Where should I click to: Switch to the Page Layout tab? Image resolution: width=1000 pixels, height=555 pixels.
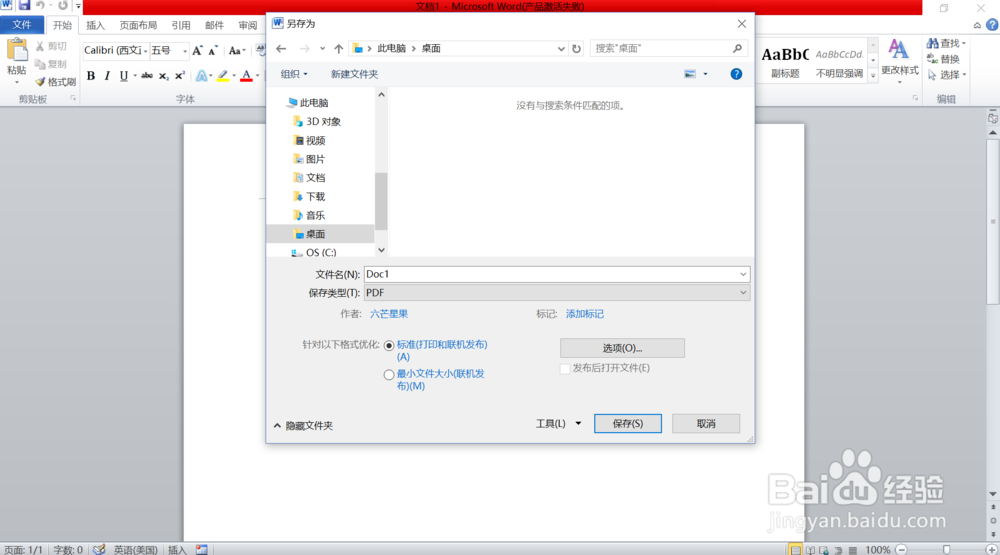pyautogui.click(x=138, y=26)
